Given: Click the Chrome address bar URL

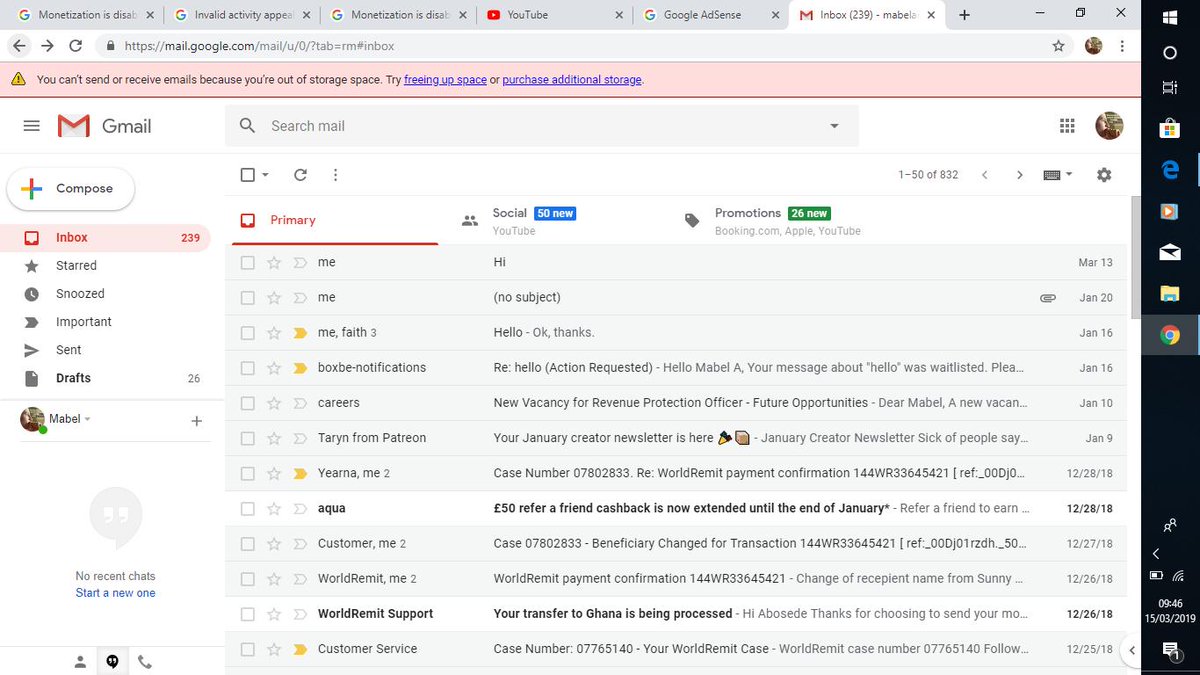Looking at the screenshot, I should point(259,46).
